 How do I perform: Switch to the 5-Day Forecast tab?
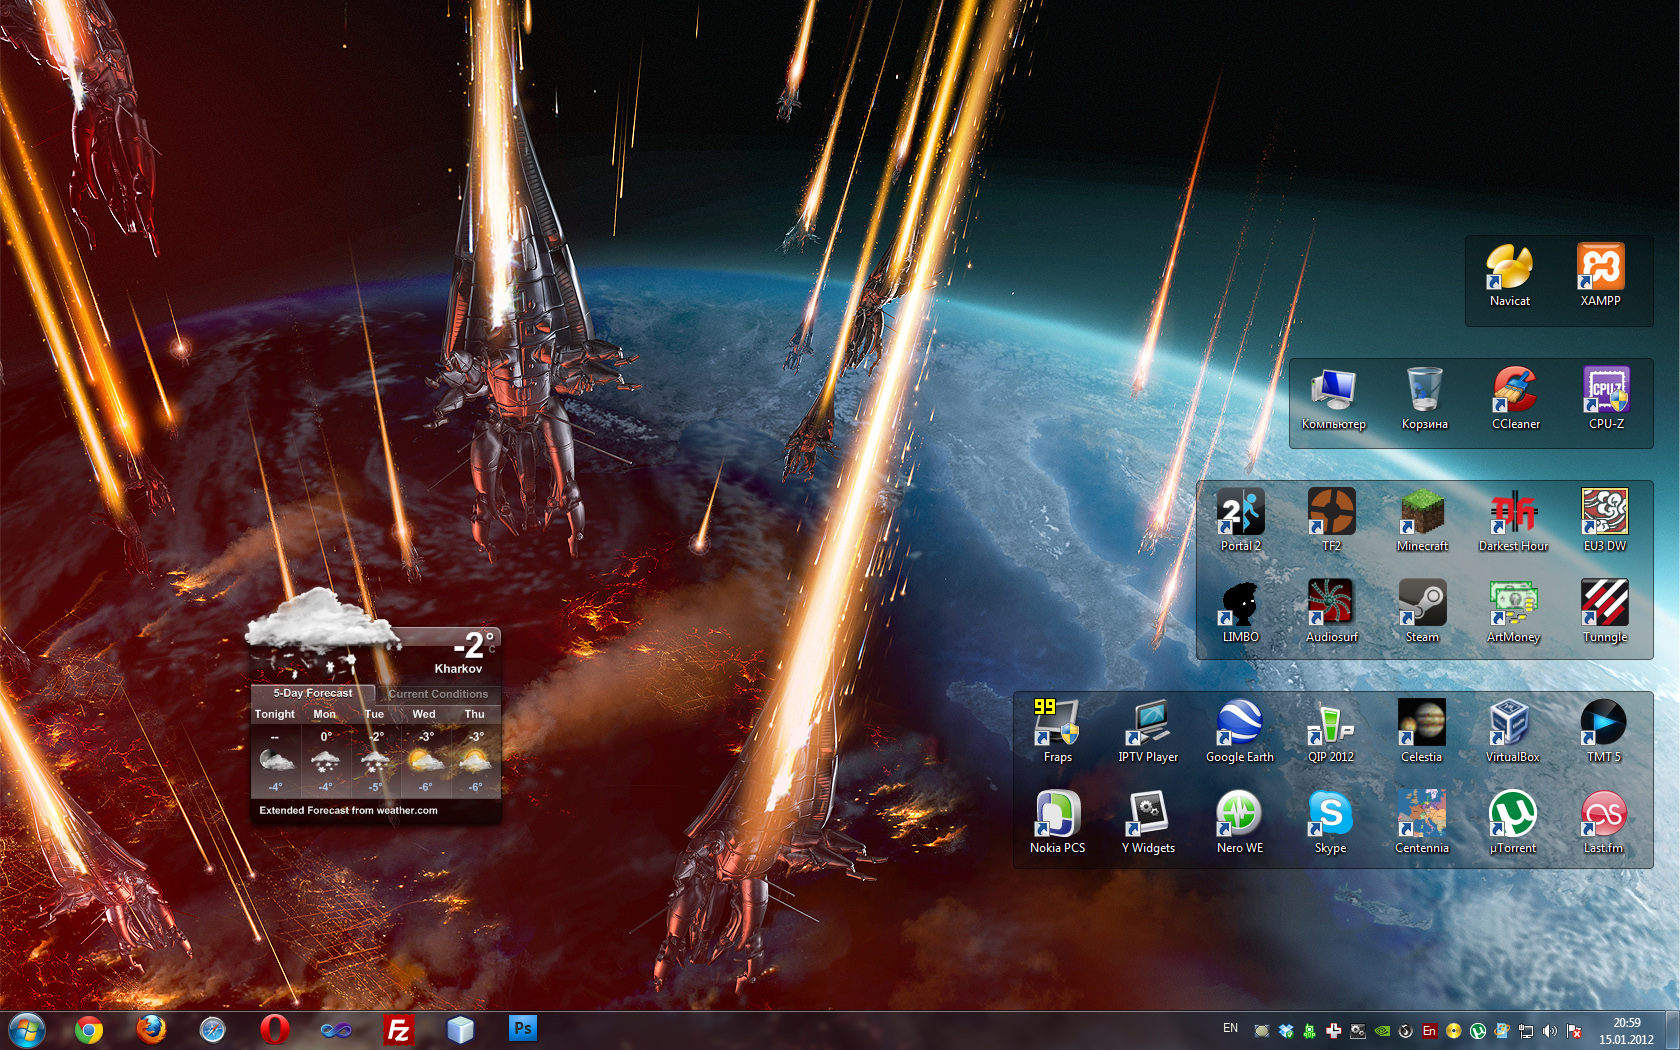click(x=313, y=693)
